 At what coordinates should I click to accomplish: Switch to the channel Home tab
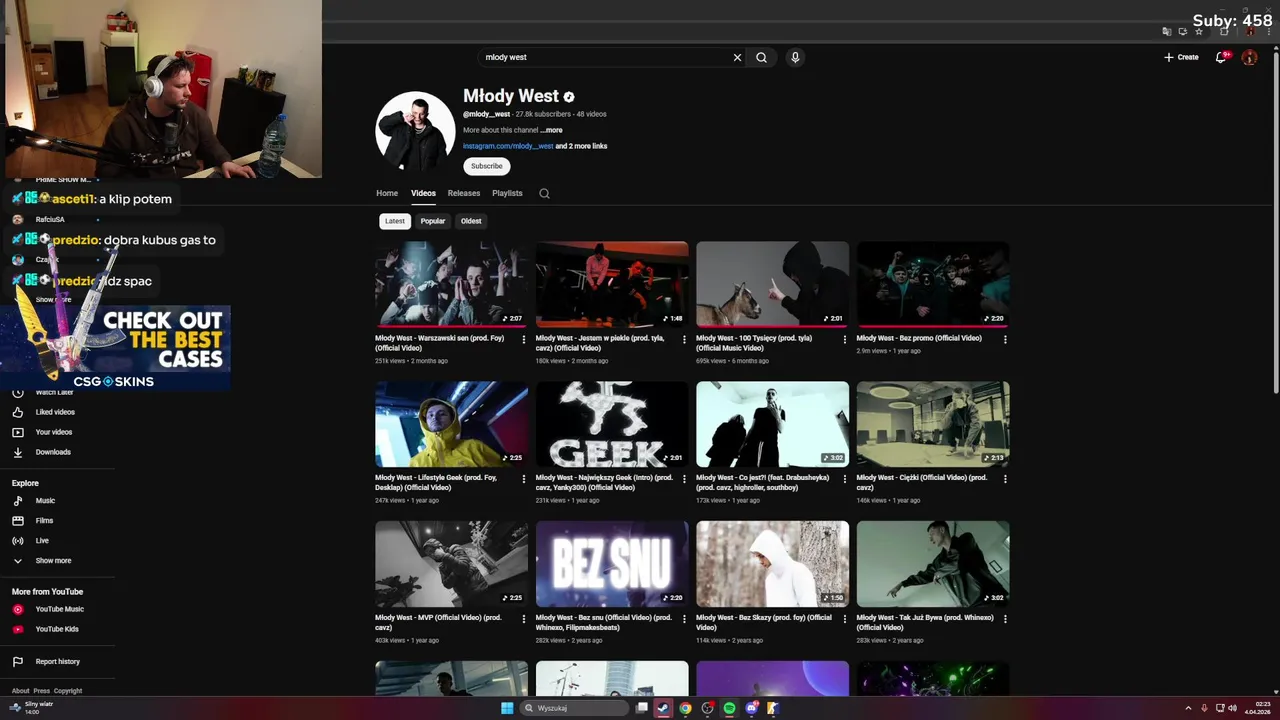[x=387, y=193]
